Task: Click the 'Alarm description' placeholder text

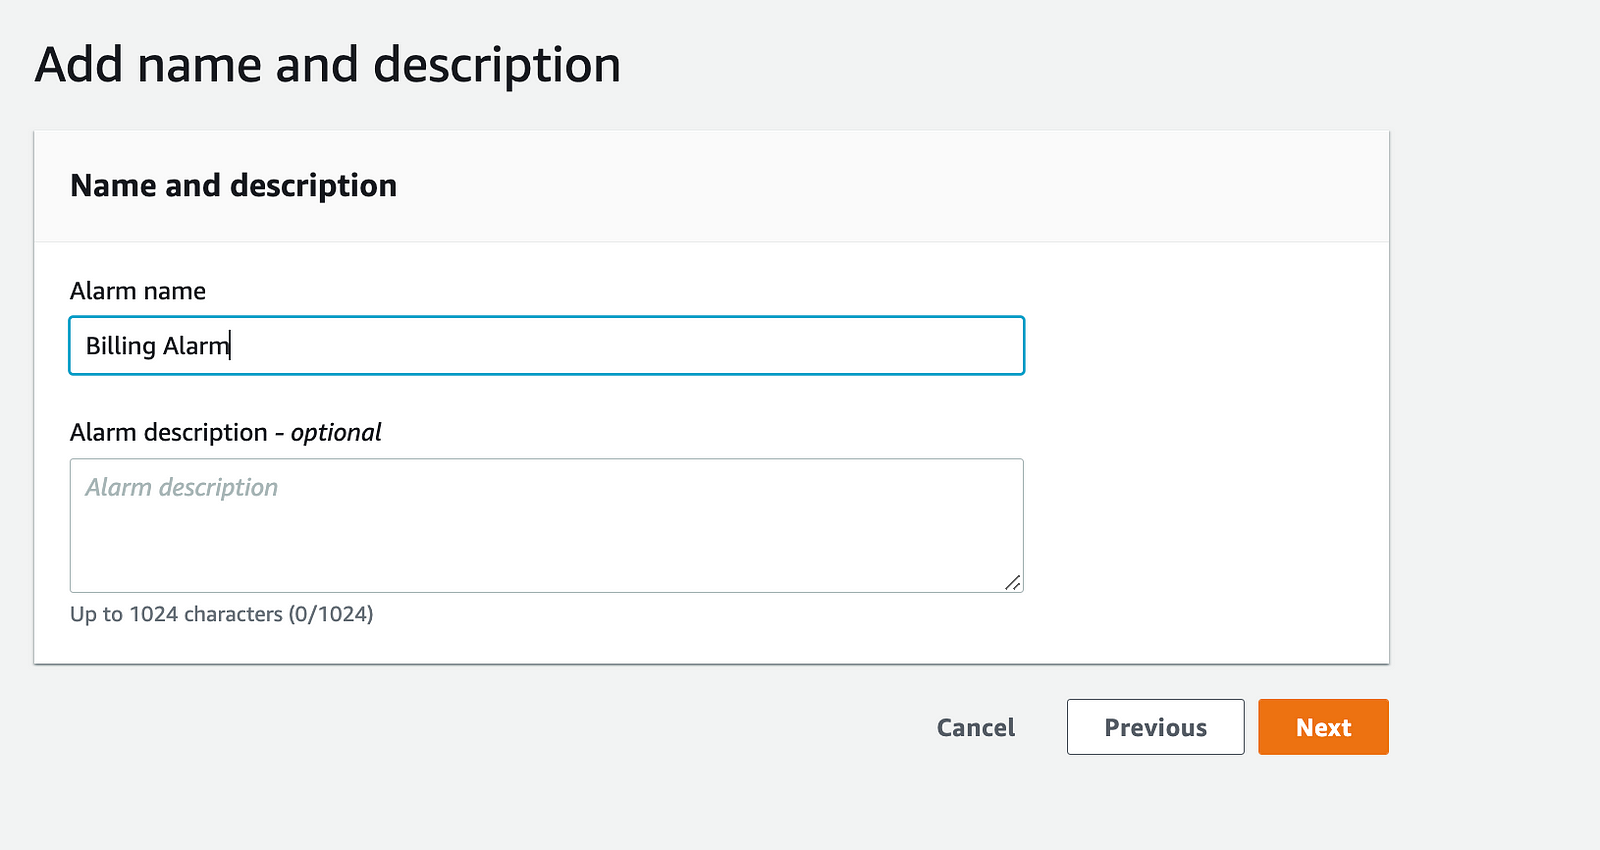Action: 182,487
